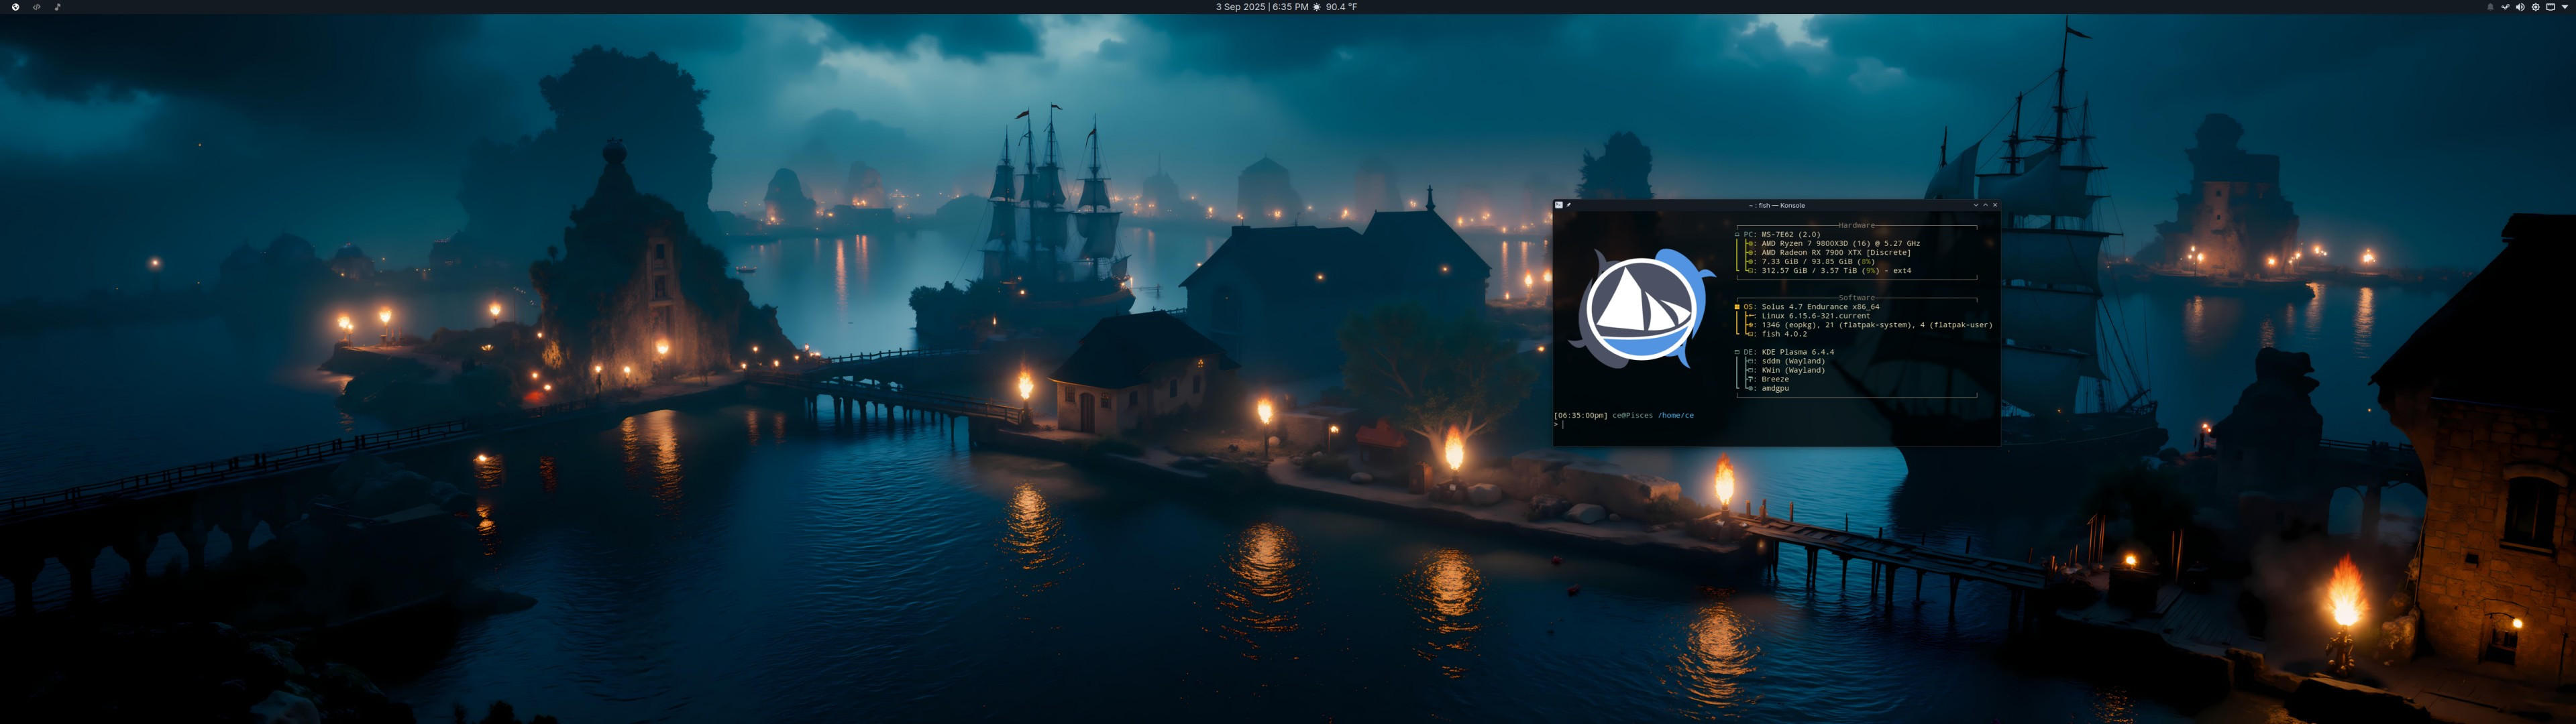Minimize the Konsole window

pyautogui.click(x=1976, y=205)
